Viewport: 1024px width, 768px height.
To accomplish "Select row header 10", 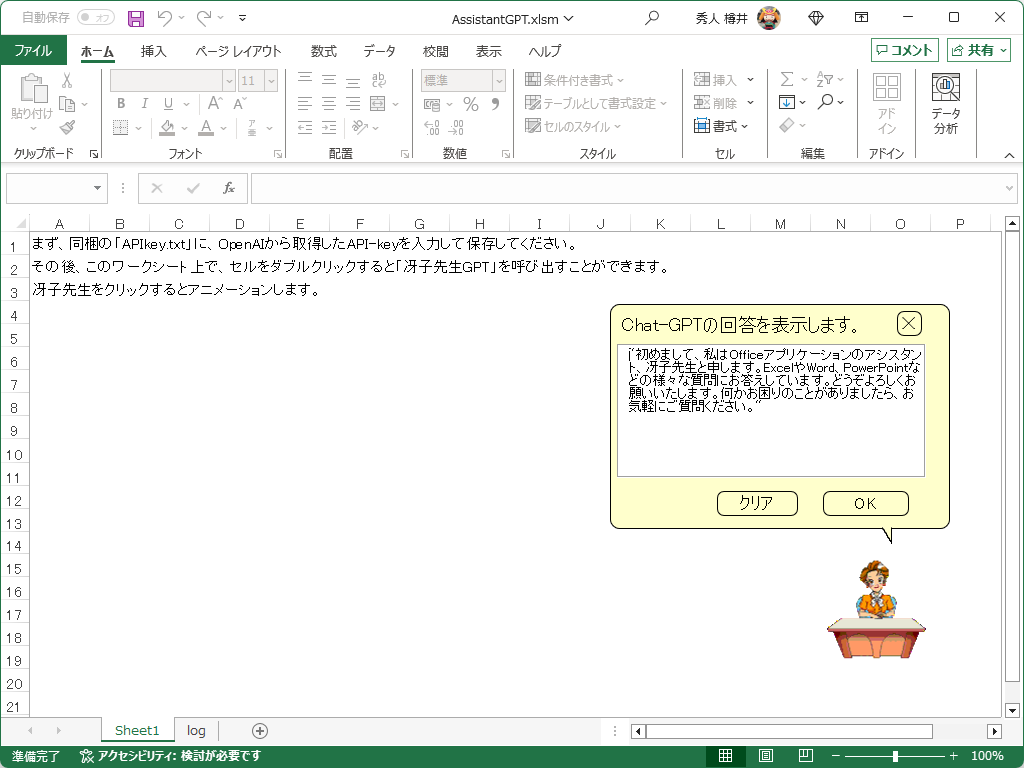I will coord(14,455).
